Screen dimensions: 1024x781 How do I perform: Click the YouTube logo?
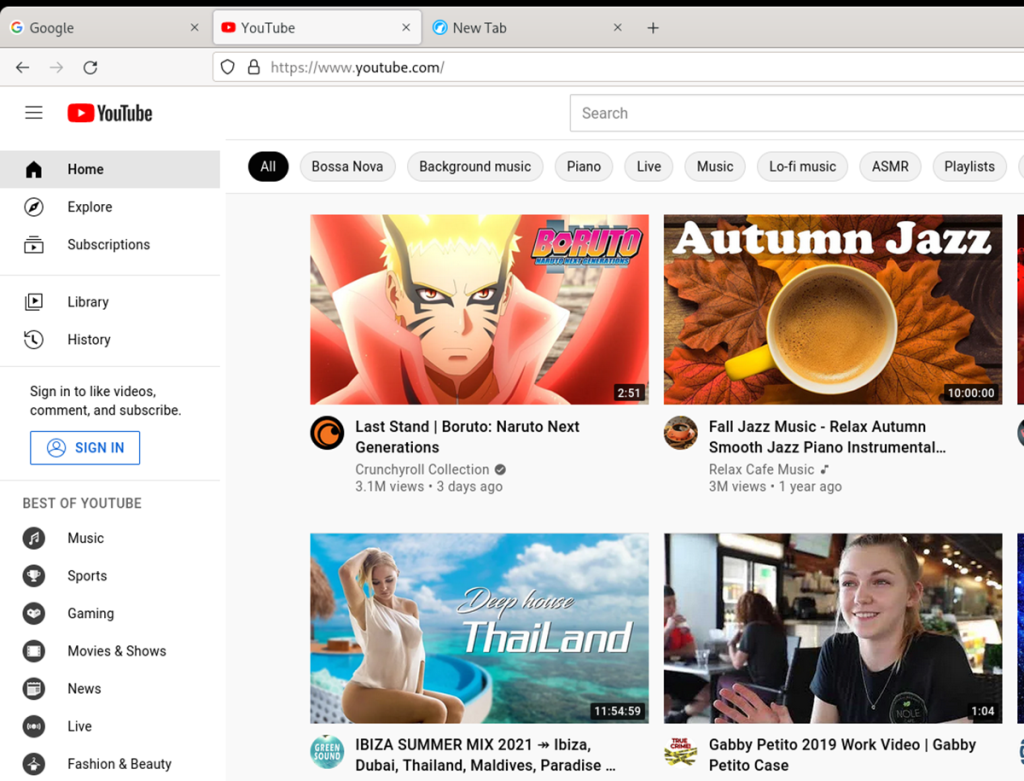109,112
